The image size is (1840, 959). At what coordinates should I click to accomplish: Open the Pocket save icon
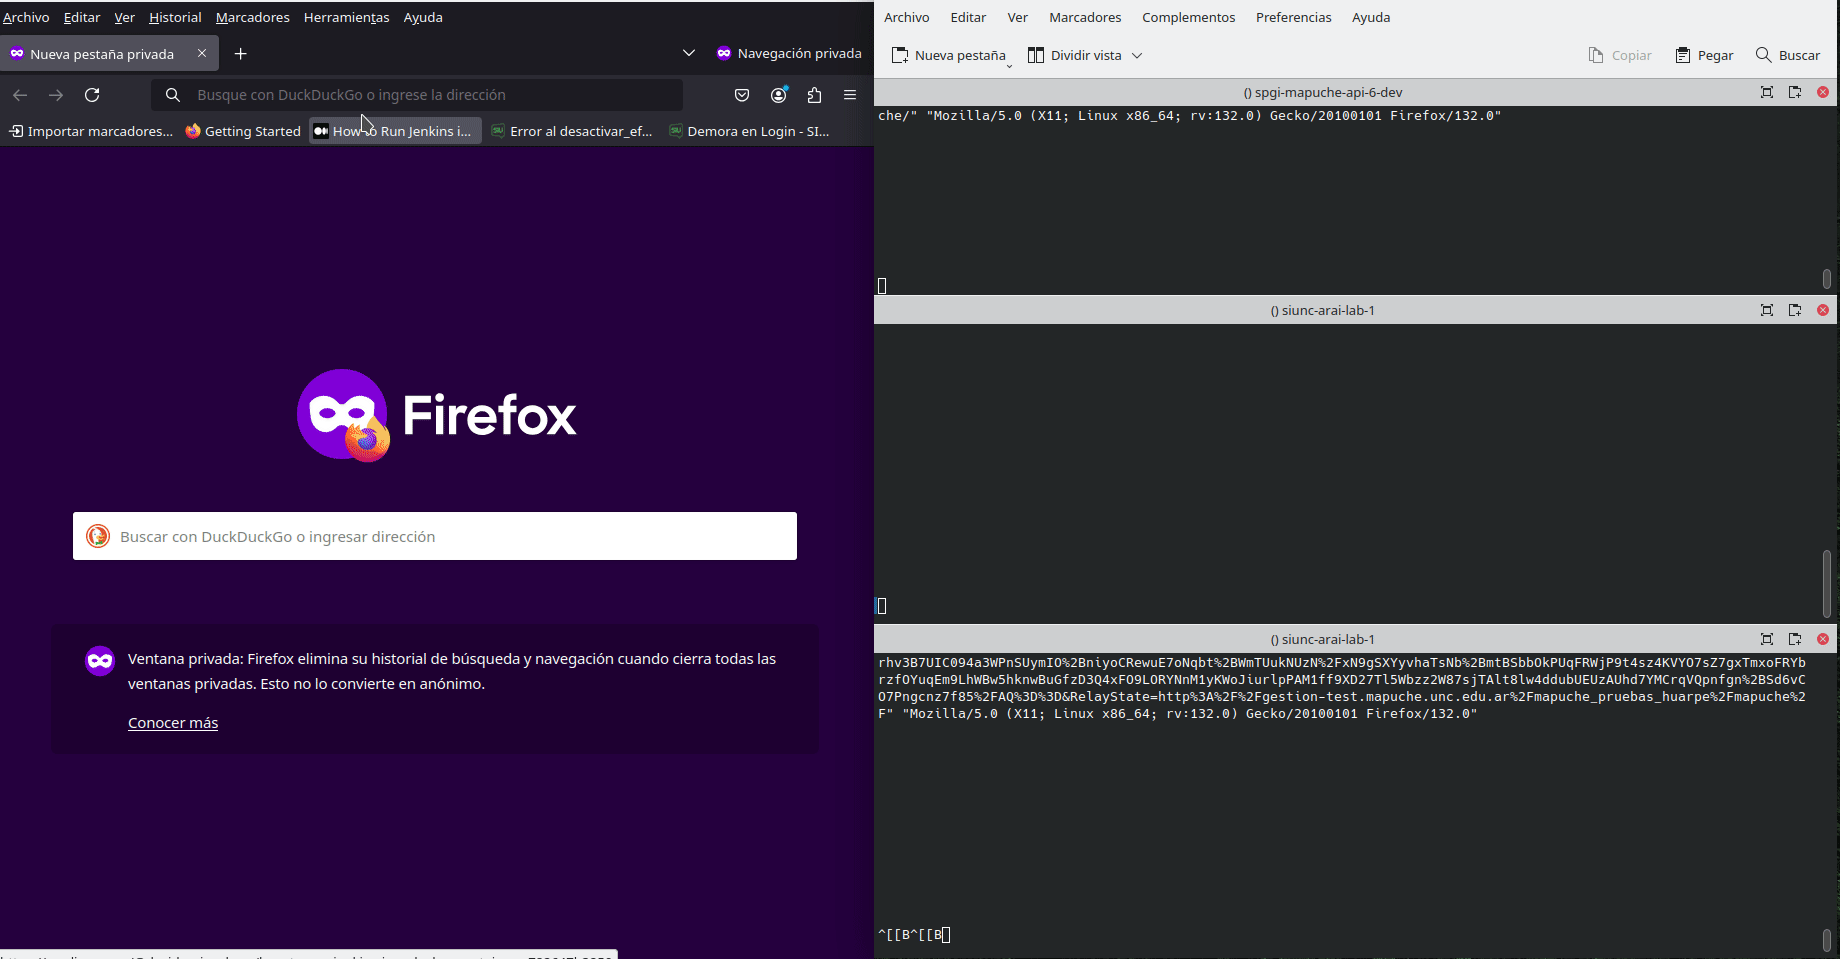(x=742, y=95)
